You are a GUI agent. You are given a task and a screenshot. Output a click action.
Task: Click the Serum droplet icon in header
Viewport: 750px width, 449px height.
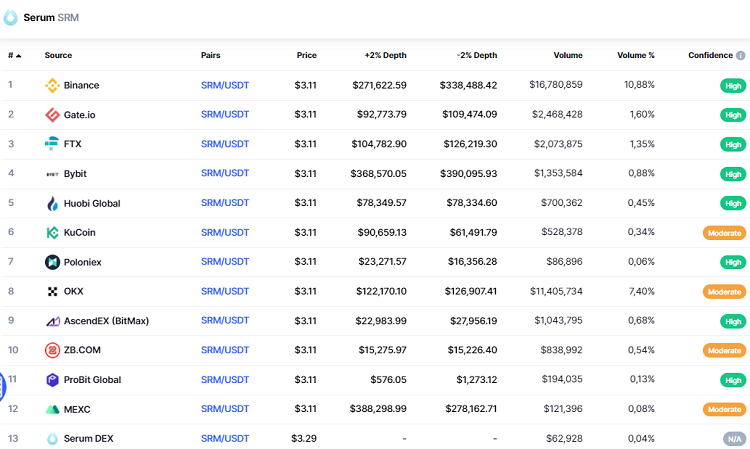click(x=11, y=17)
